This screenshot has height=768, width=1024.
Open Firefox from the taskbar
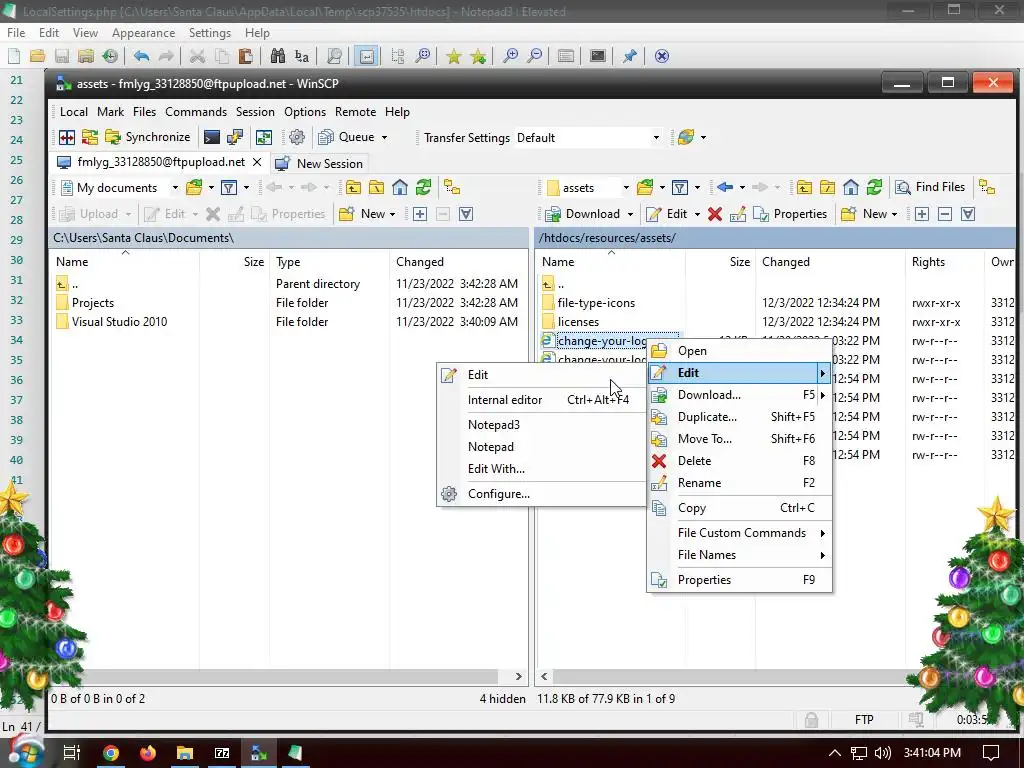point(148,754)
